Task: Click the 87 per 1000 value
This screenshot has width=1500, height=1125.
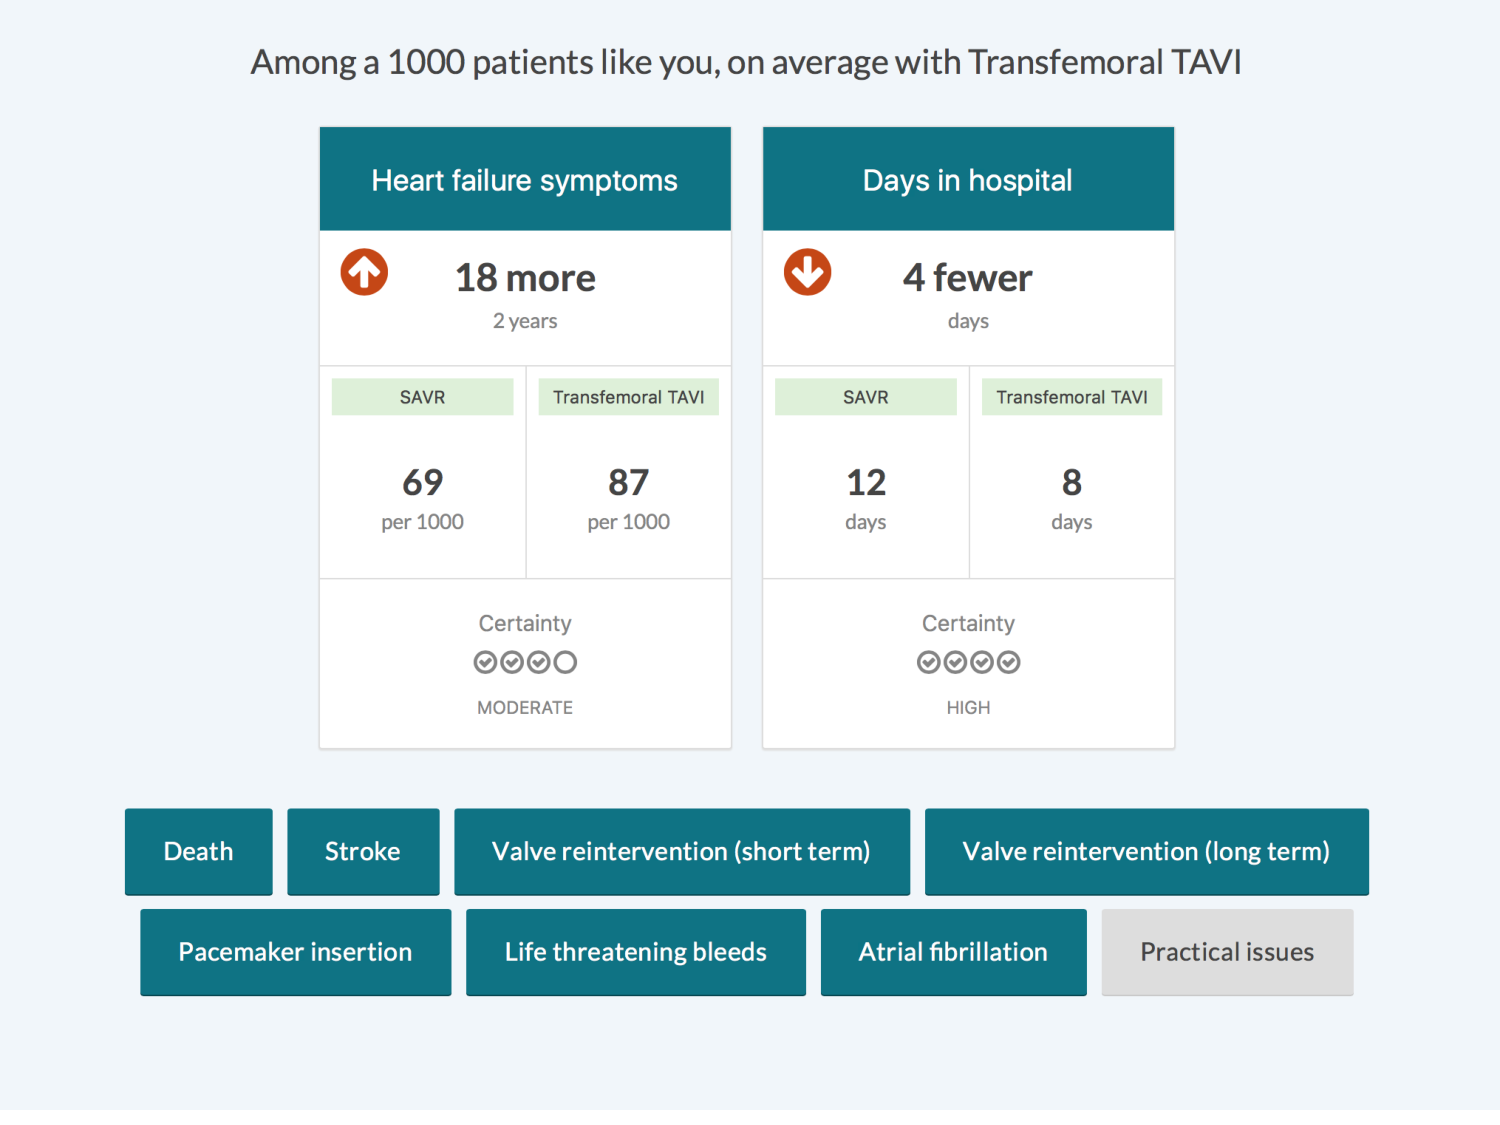Action: click(628, 483)
